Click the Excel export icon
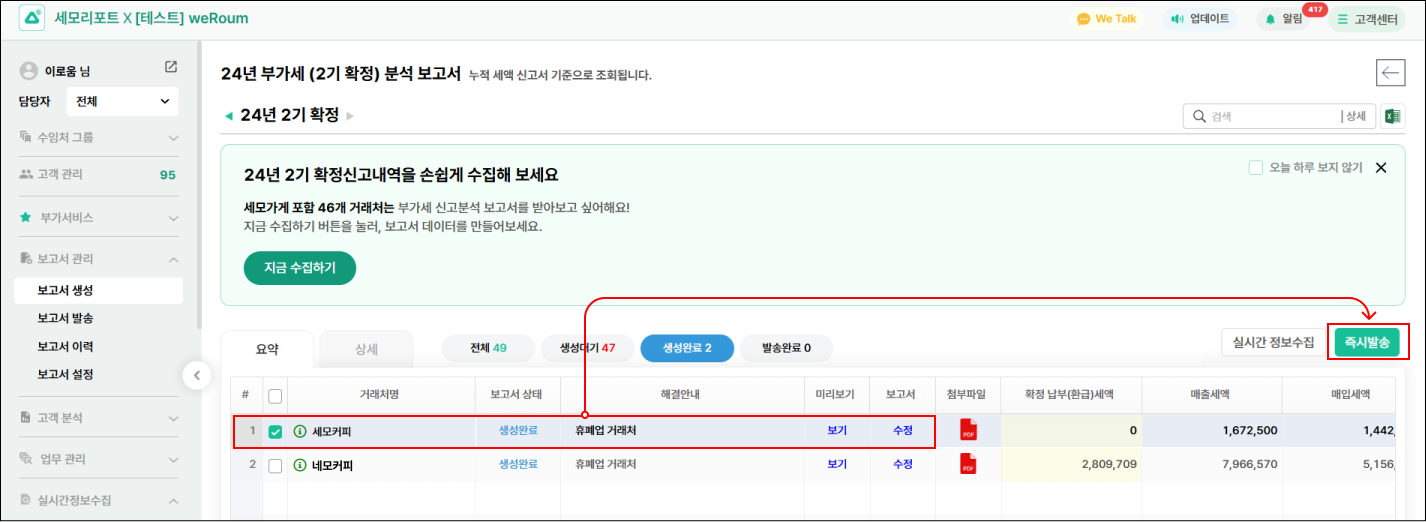The image size is (1426, 522). [1391, 116]
